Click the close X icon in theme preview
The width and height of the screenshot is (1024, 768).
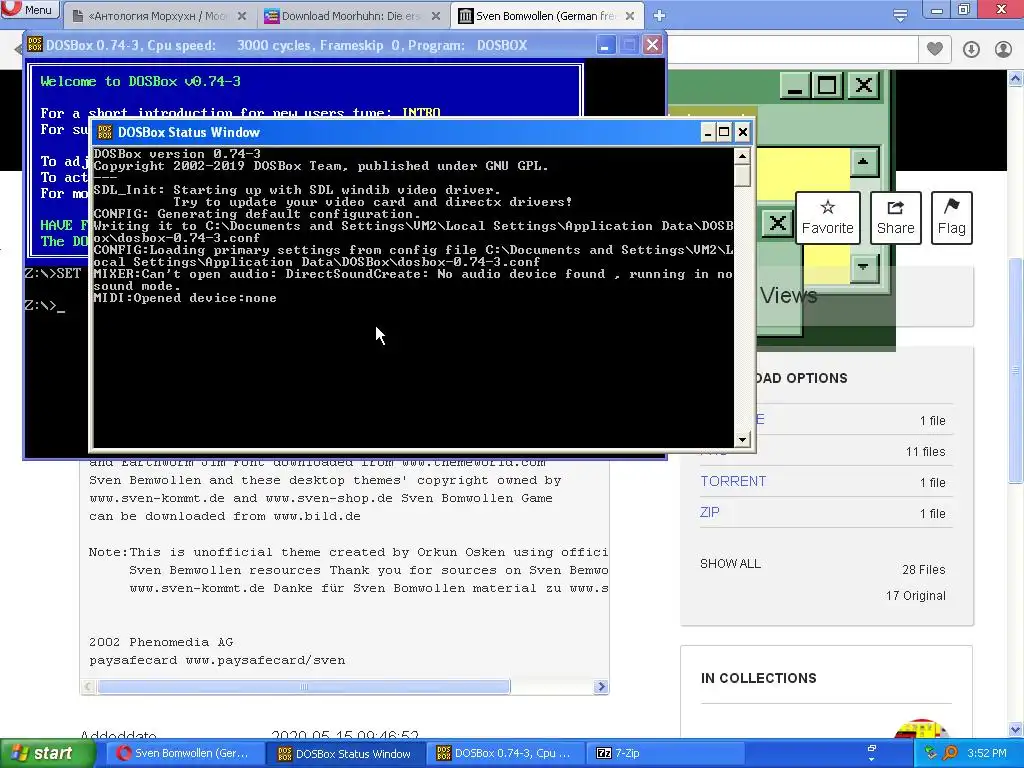pyautogui.click(x=863, y=85)
